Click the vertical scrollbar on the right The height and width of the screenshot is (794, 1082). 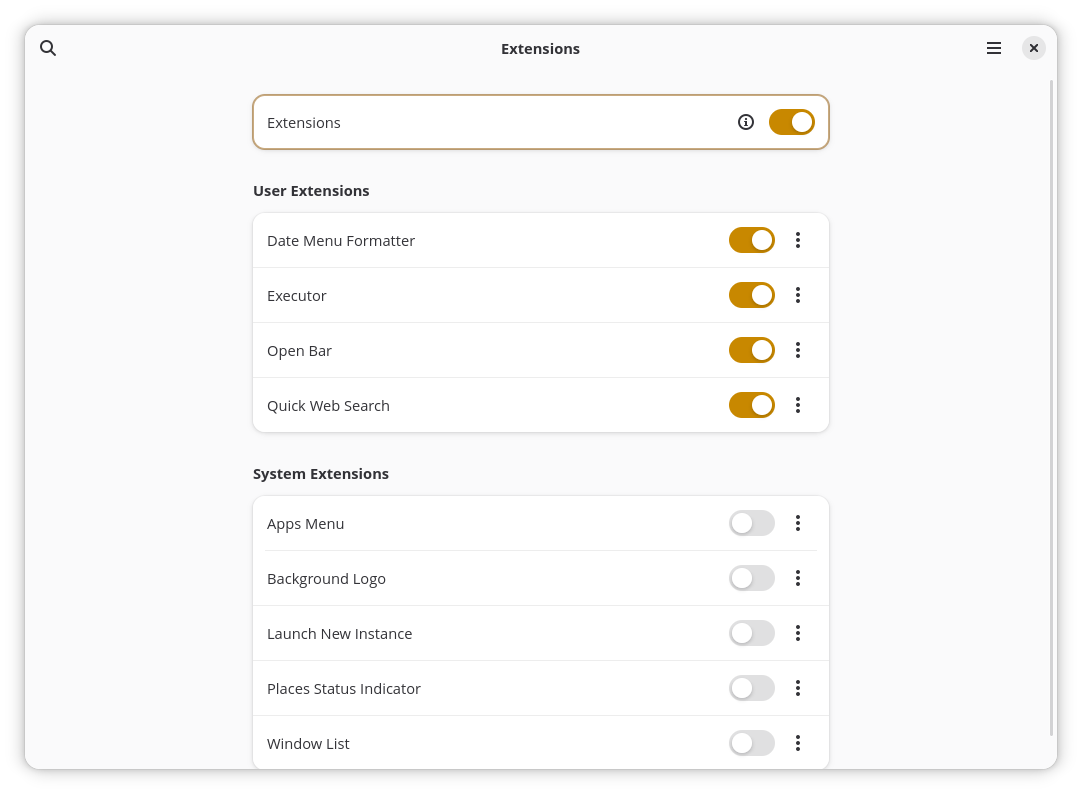pyautogui.click(x=1051, y=400)
